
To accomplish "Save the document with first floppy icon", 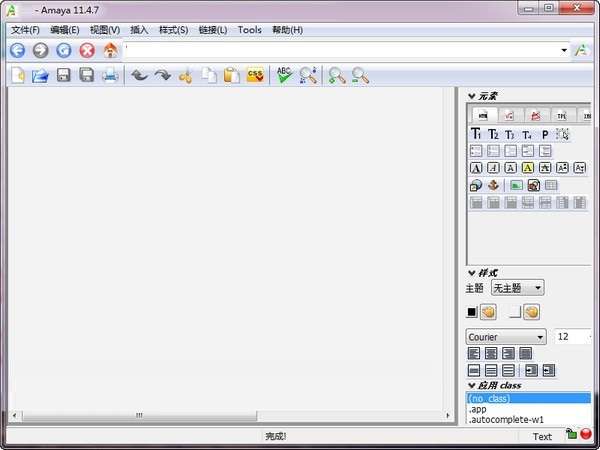I will (64, 75).
